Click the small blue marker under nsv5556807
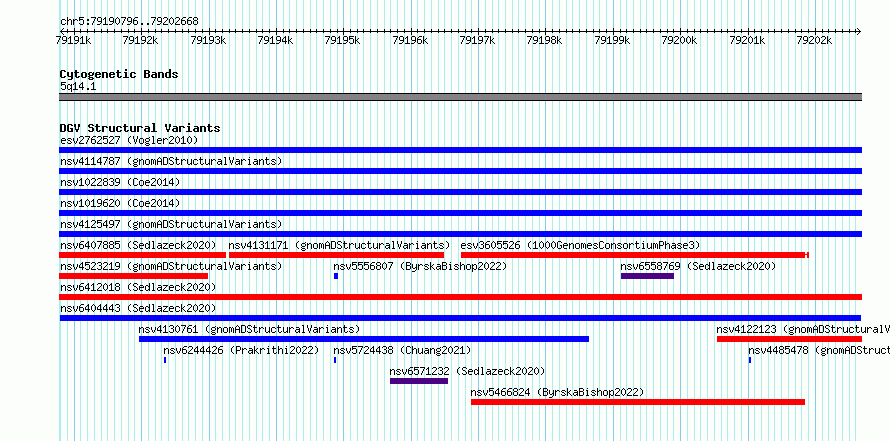This screenshot has height=441, width=890. (336, 276)
